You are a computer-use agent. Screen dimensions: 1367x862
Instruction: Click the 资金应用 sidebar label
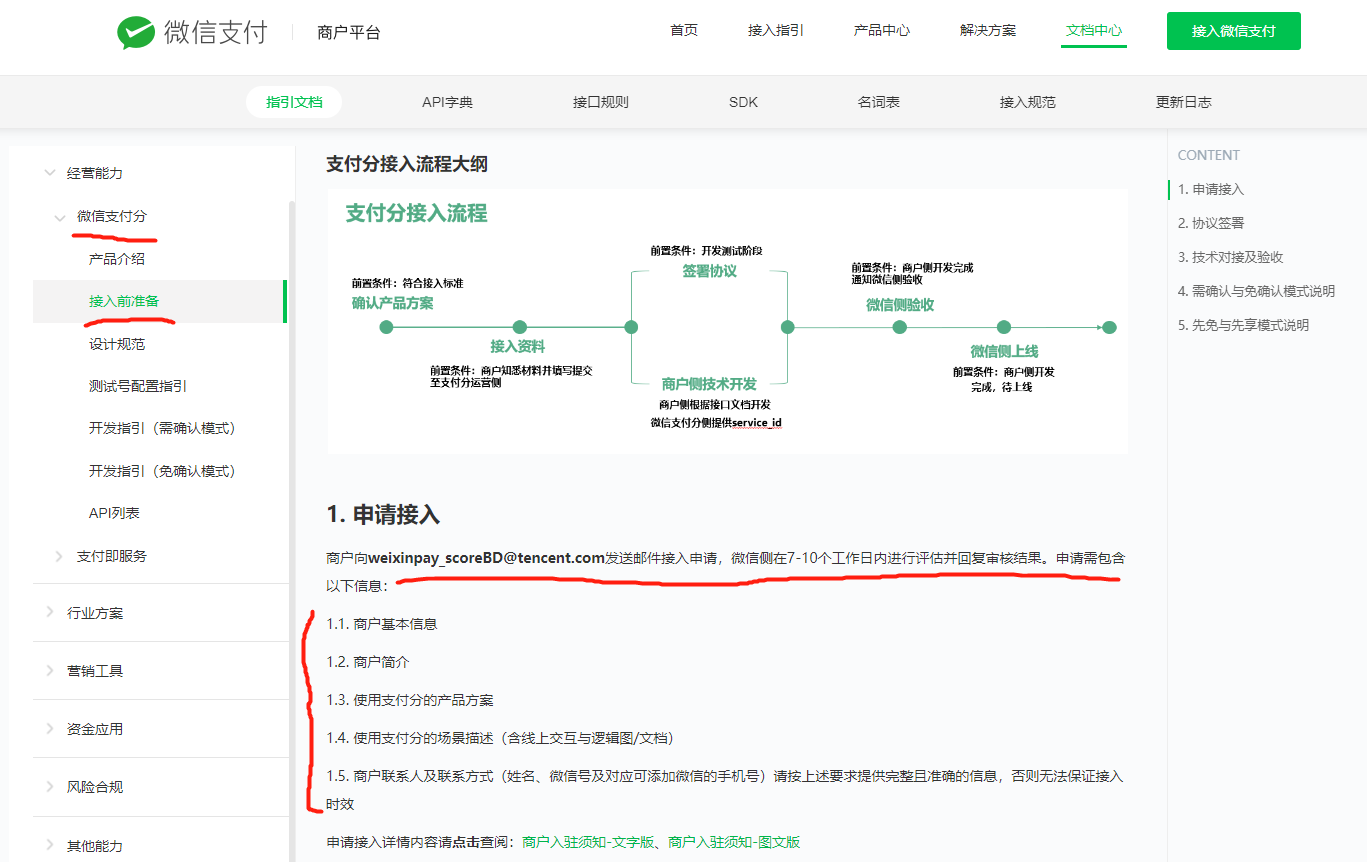coord(95,729)
